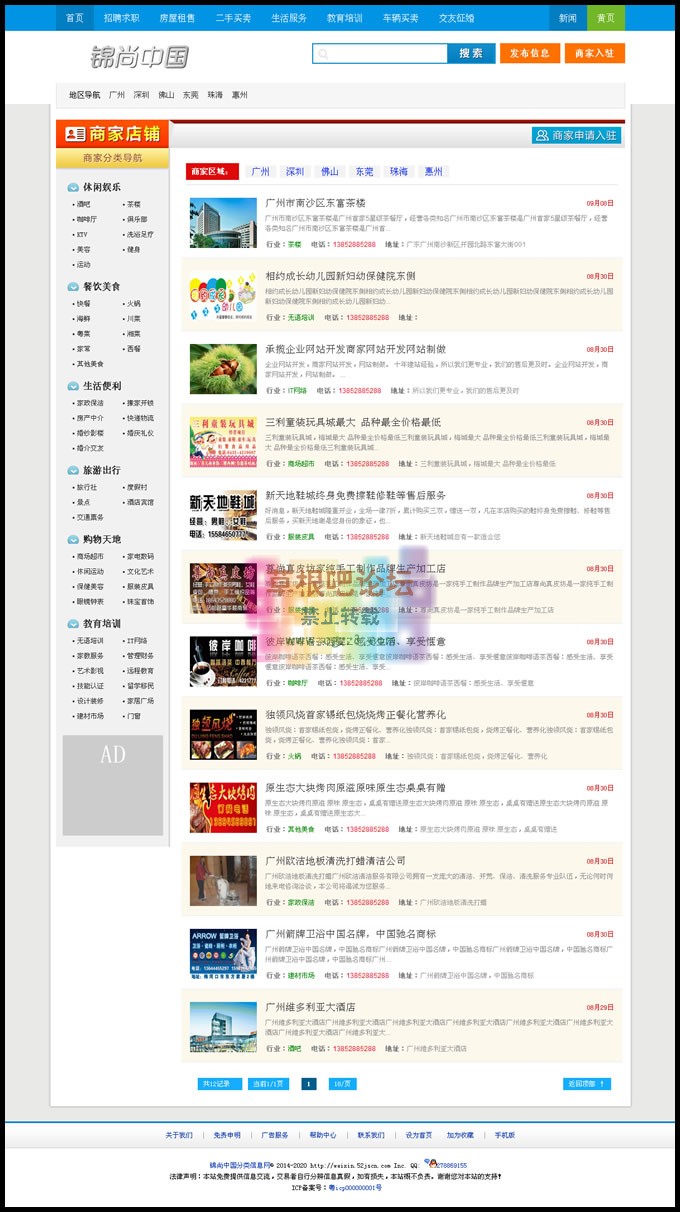Select 深圳 in the 地区导航 bar

coord(141,95)
